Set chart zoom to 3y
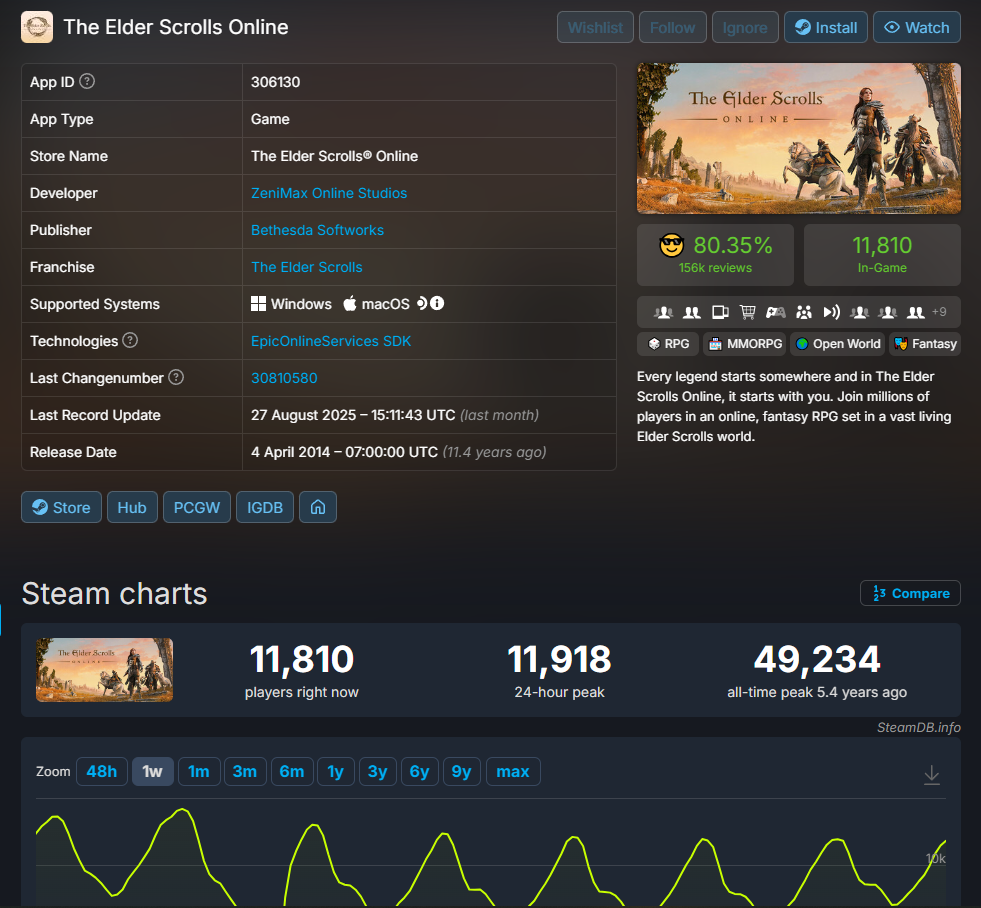This screenshot has width=981, height=908. [377, 771]
